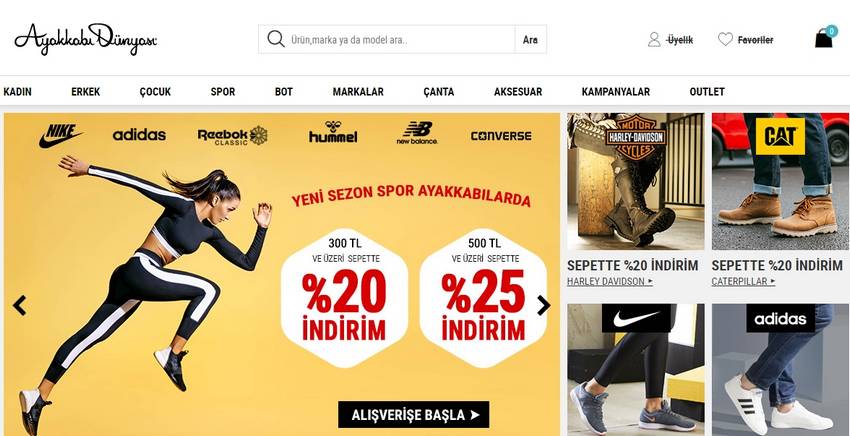
Task: Click the ALIŞVERİŞE BAŞLA button
Action: (414, 415)
